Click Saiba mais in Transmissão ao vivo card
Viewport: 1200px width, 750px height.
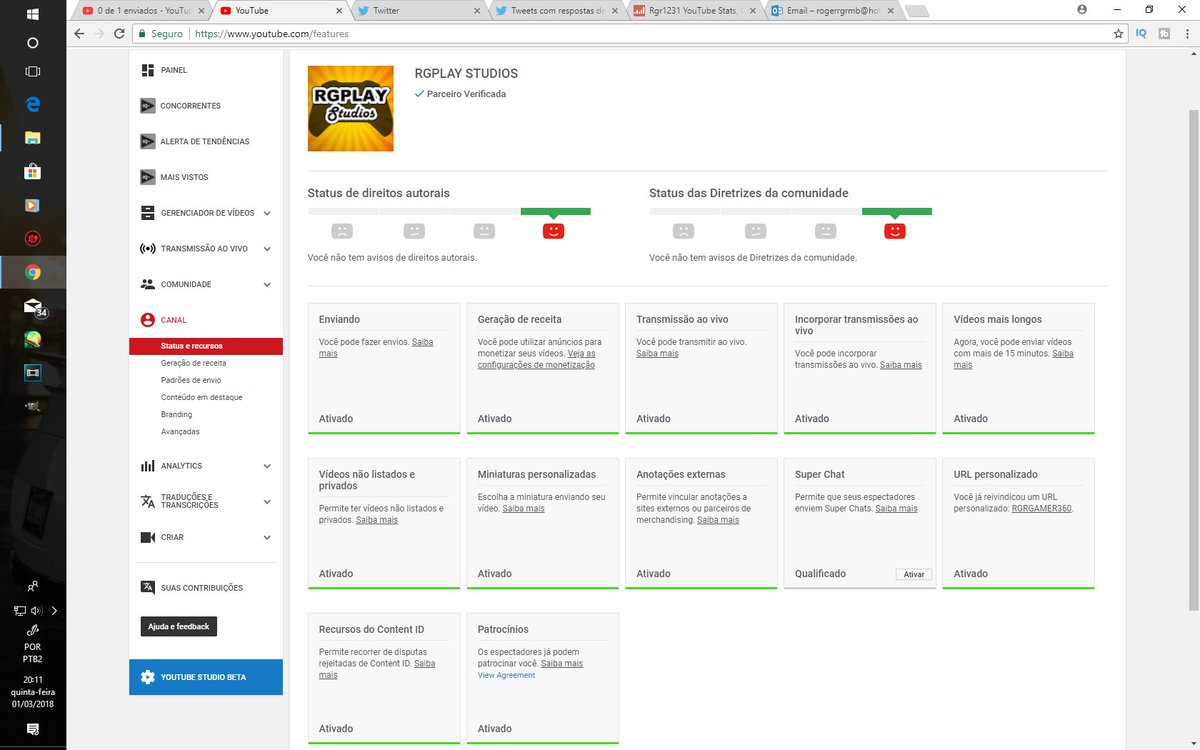[657, 353]
